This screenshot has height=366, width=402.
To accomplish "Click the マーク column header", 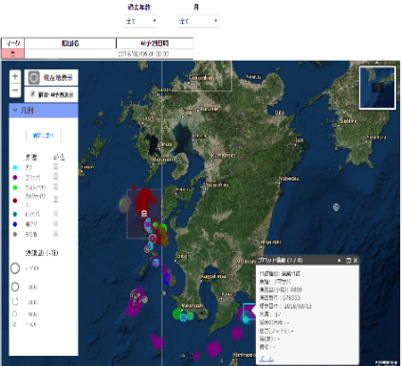I will coord(13,43).
